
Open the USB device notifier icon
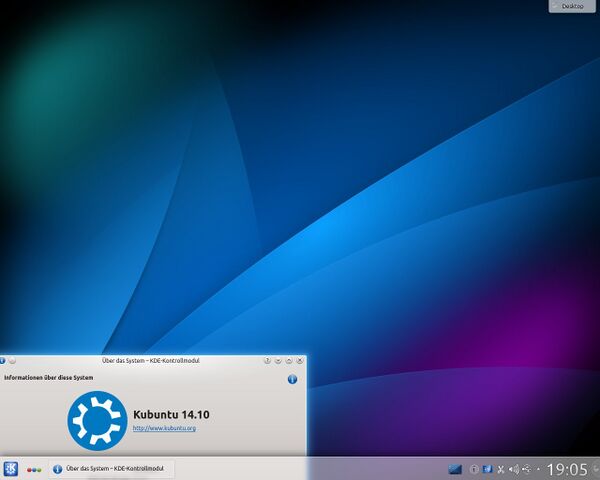[526, 468]
